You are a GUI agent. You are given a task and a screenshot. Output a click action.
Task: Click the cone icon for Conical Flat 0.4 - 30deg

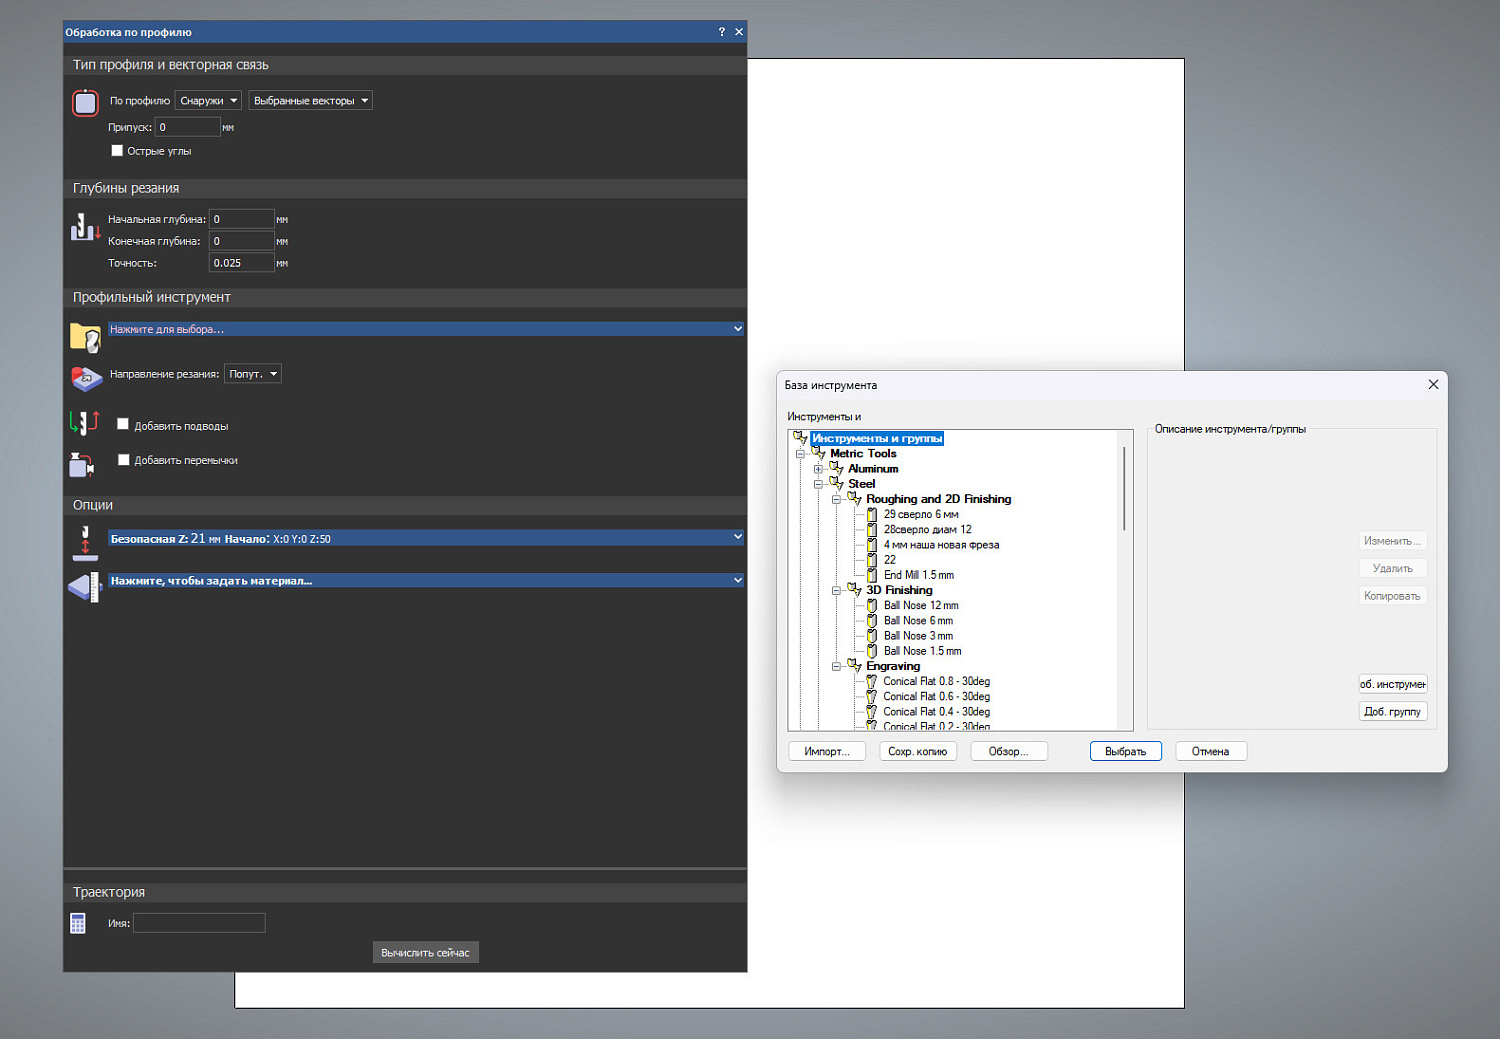pyautogui.click(x=872, y=712)
